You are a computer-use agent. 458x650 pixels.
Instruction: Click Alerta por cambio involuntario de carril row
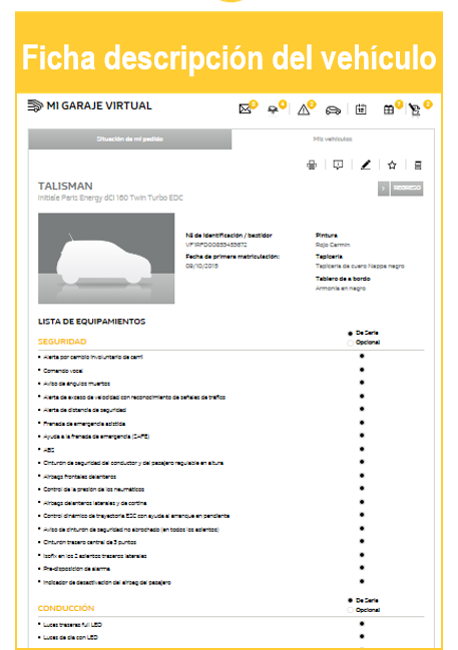[231, 357]
